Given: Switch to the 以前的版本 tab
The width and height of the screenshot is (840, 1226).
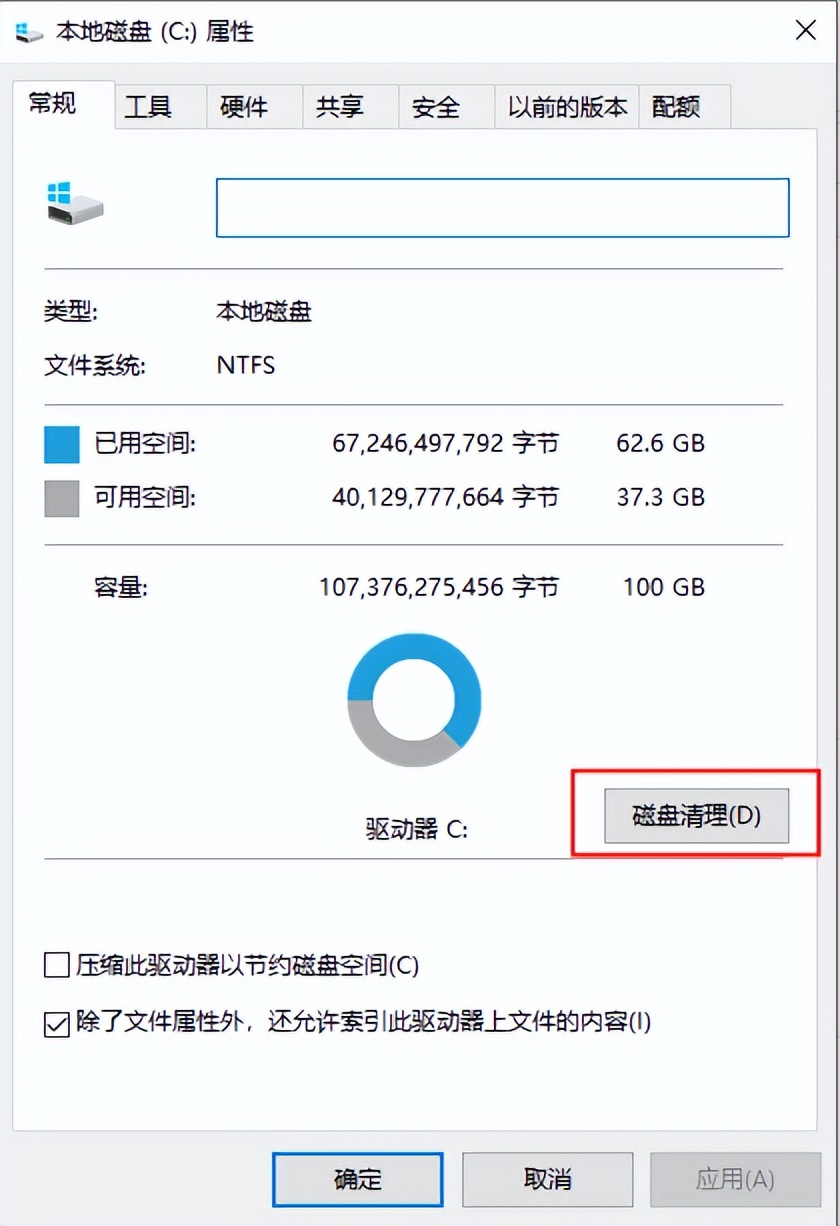Looking at the screenshot, I should tap(565, 106).
